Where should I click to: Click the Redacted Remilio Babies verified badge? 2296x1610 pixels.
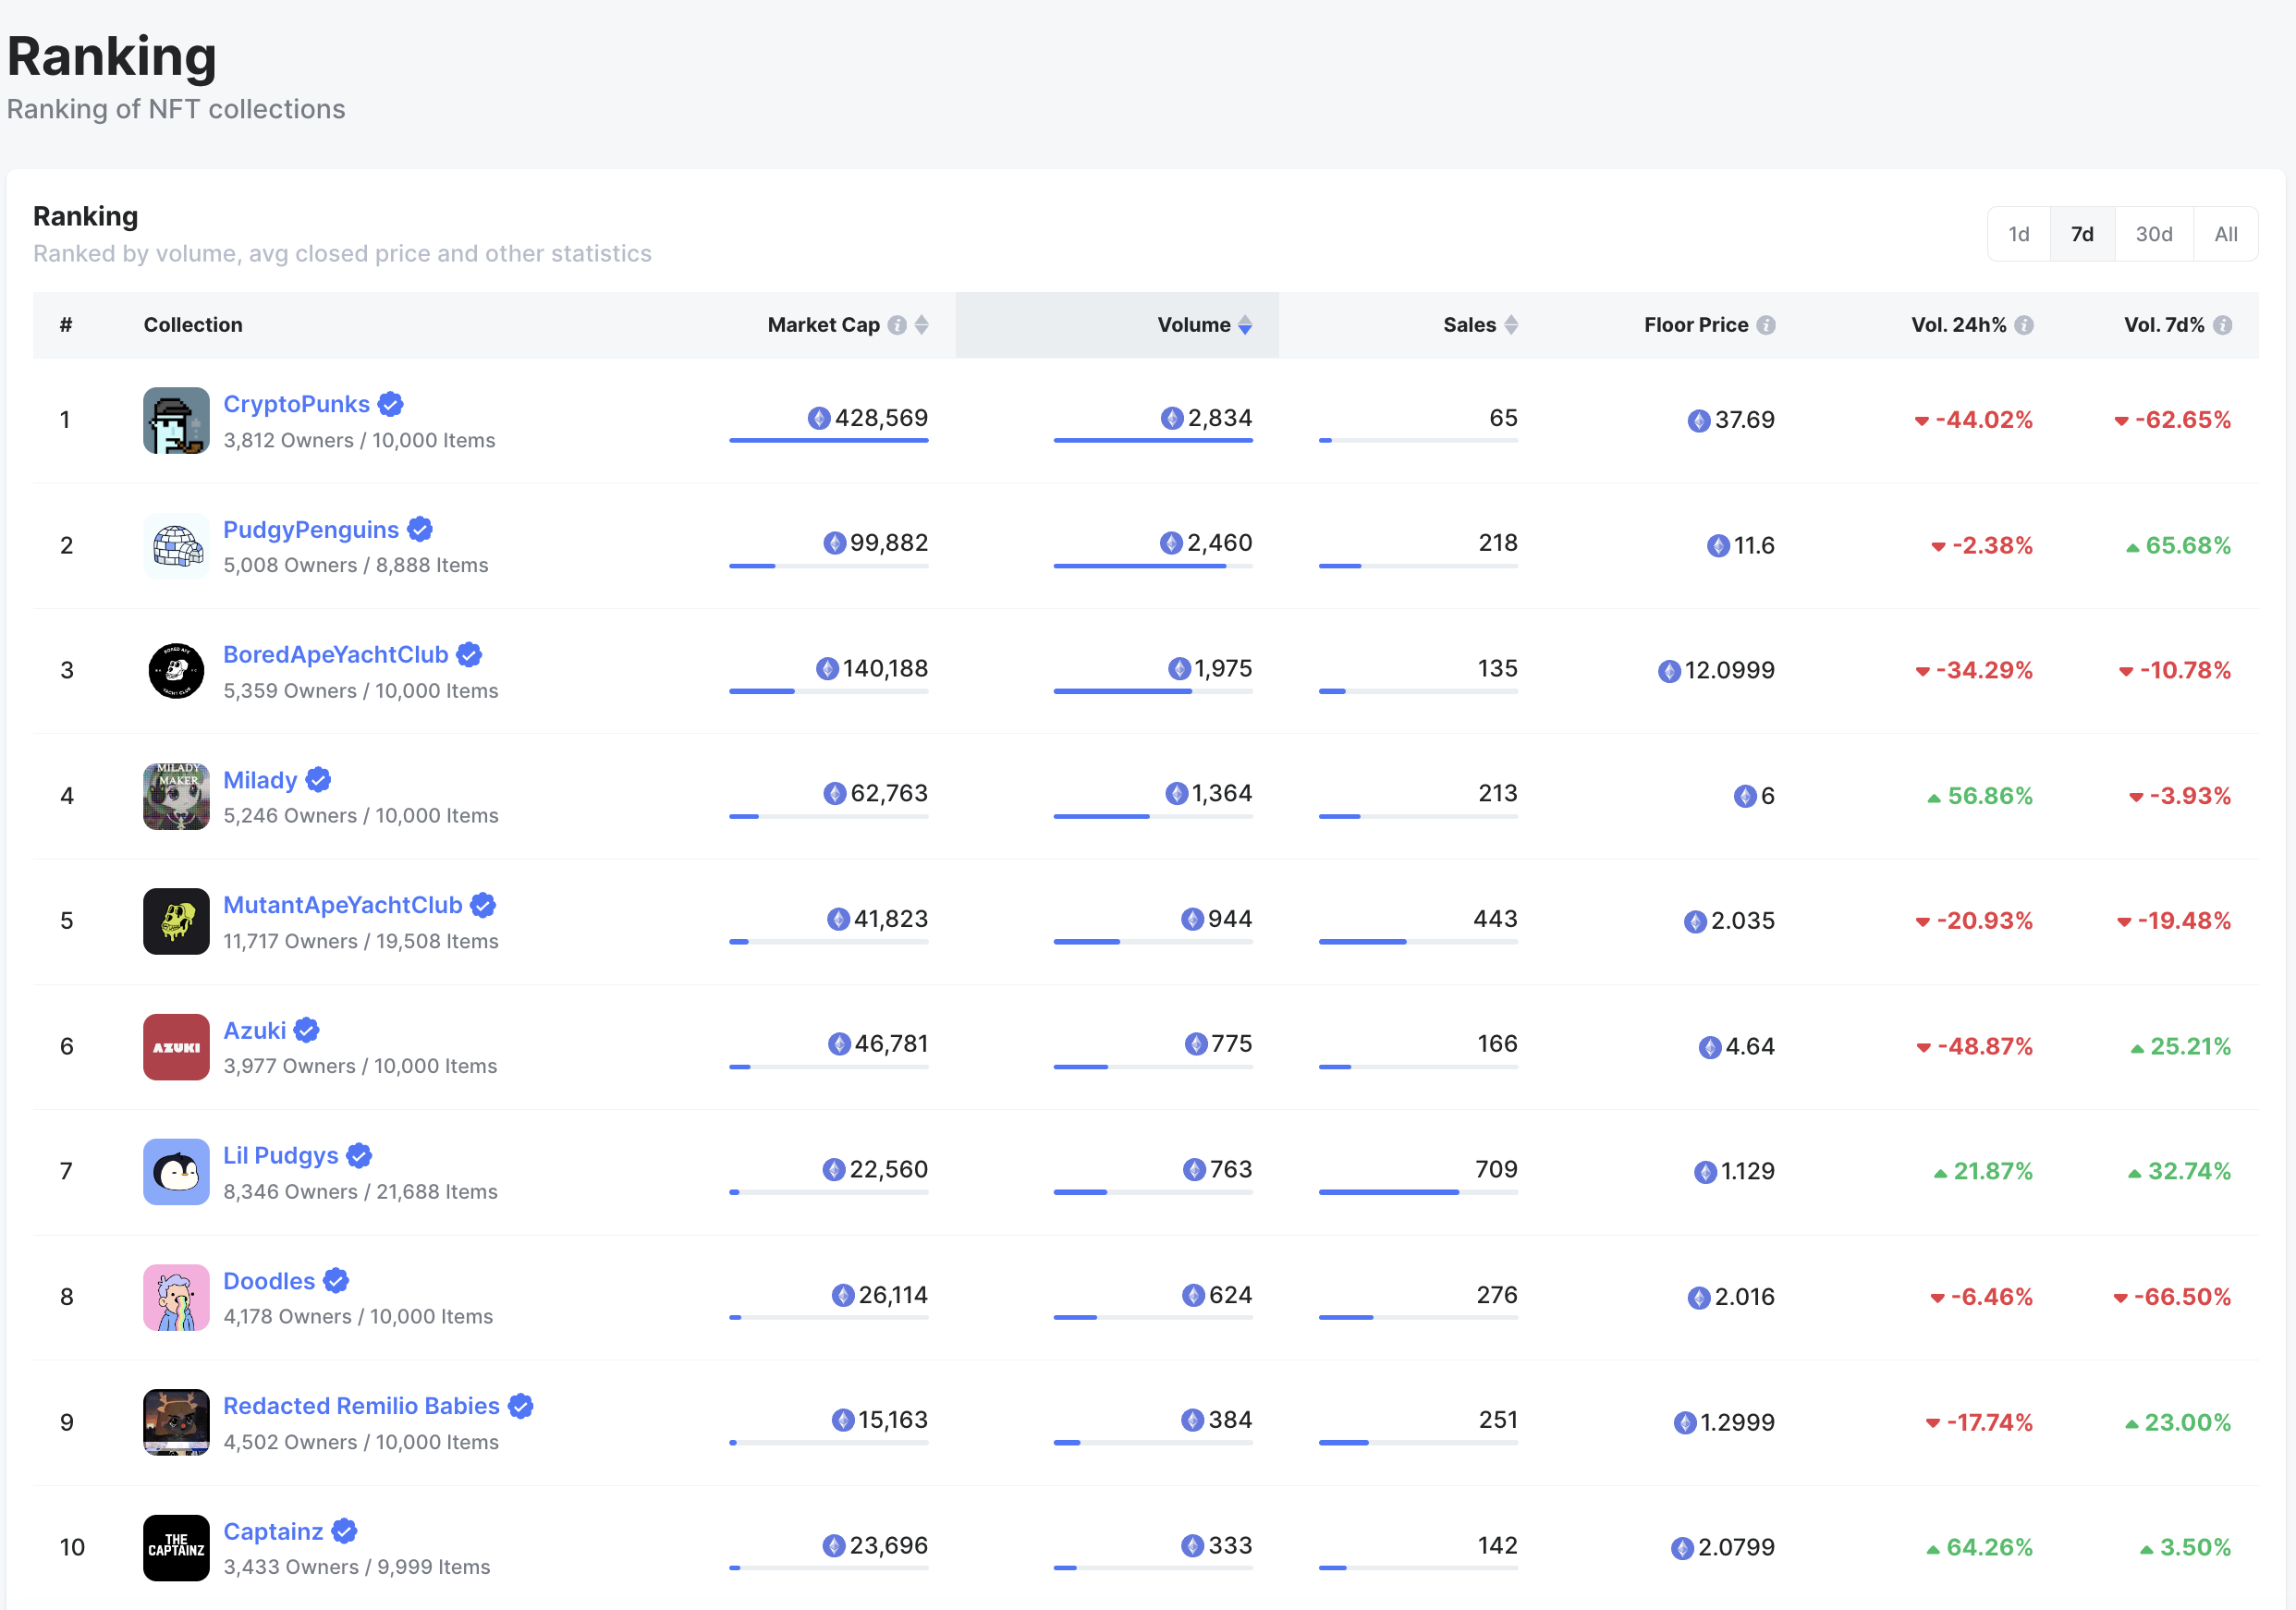point(521,1406)
